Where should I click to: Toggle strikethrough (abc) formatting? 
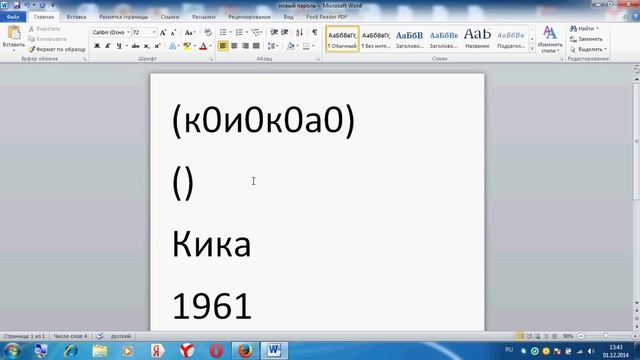click(136, 46)
